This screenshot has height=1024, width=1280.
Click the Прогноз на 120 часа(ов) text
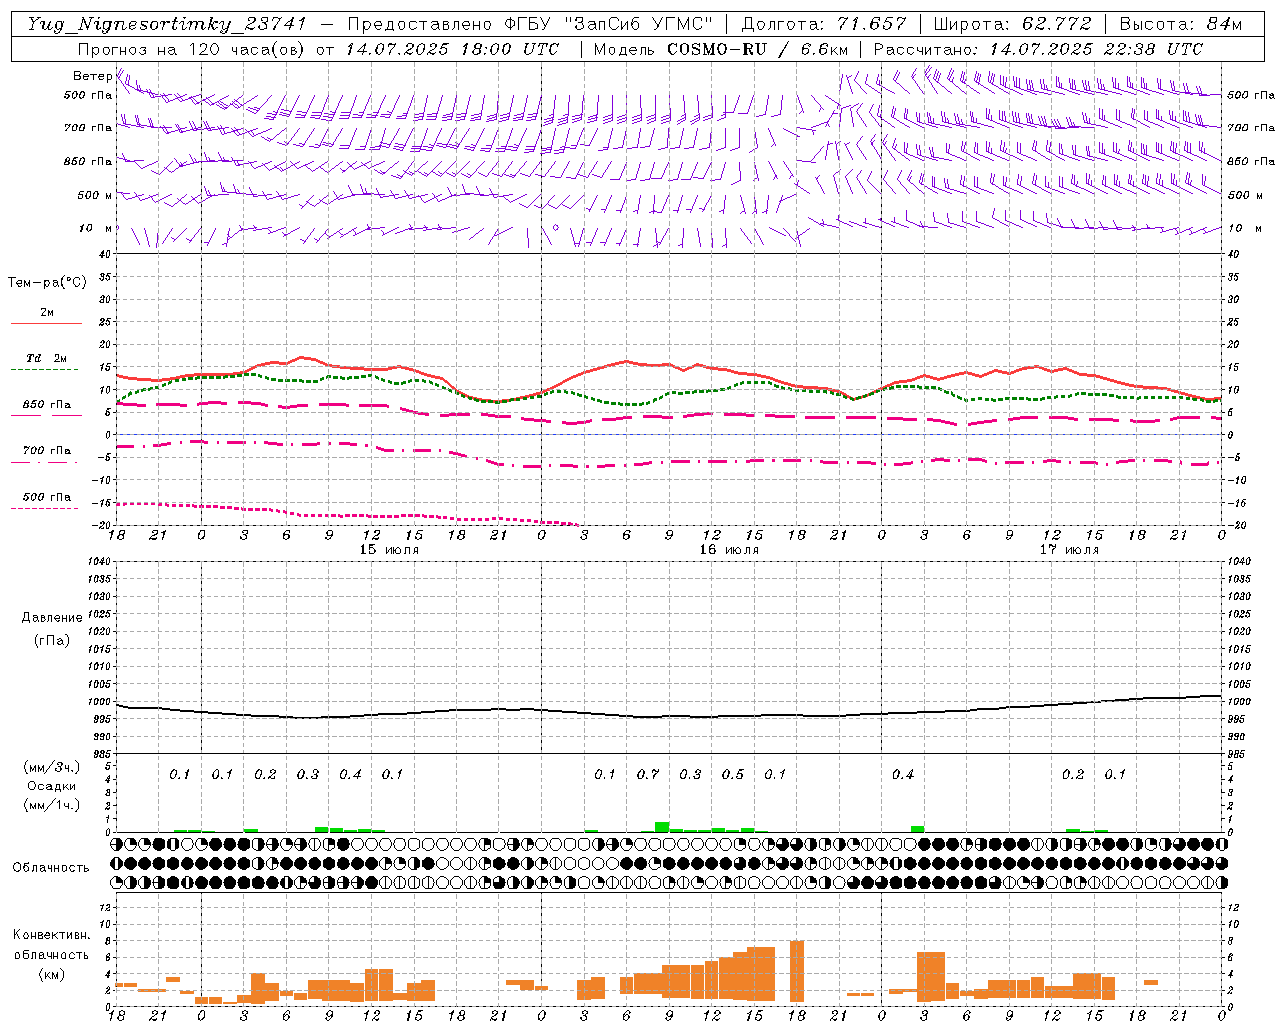tap(193, 49)
